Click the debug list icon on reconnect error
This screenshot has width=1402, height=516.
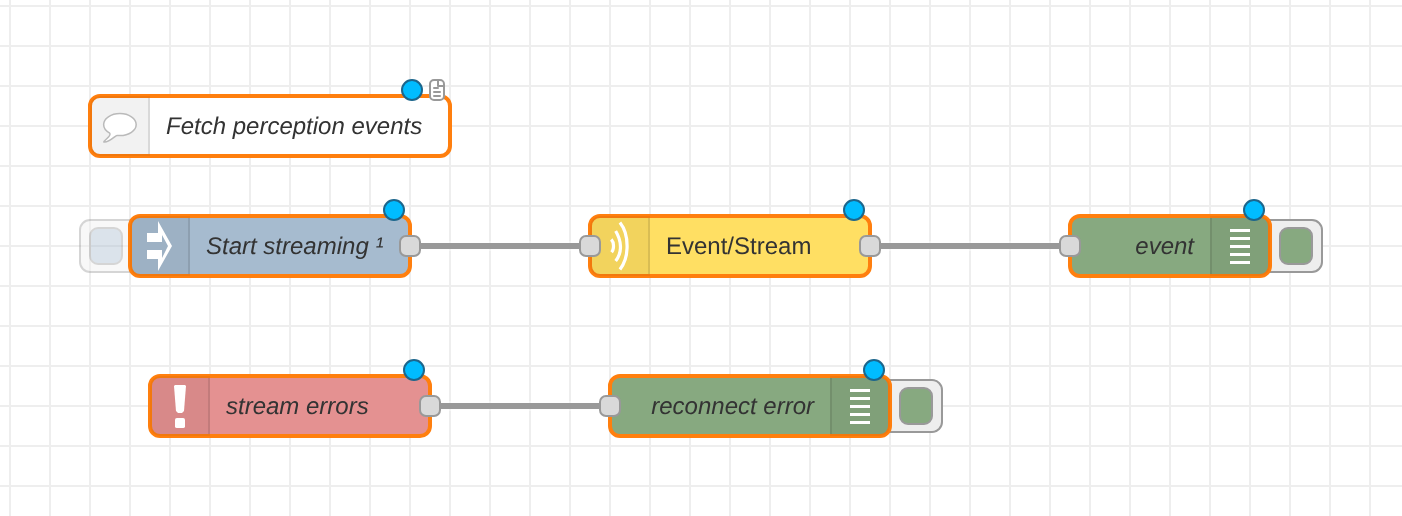coord(860,406)
